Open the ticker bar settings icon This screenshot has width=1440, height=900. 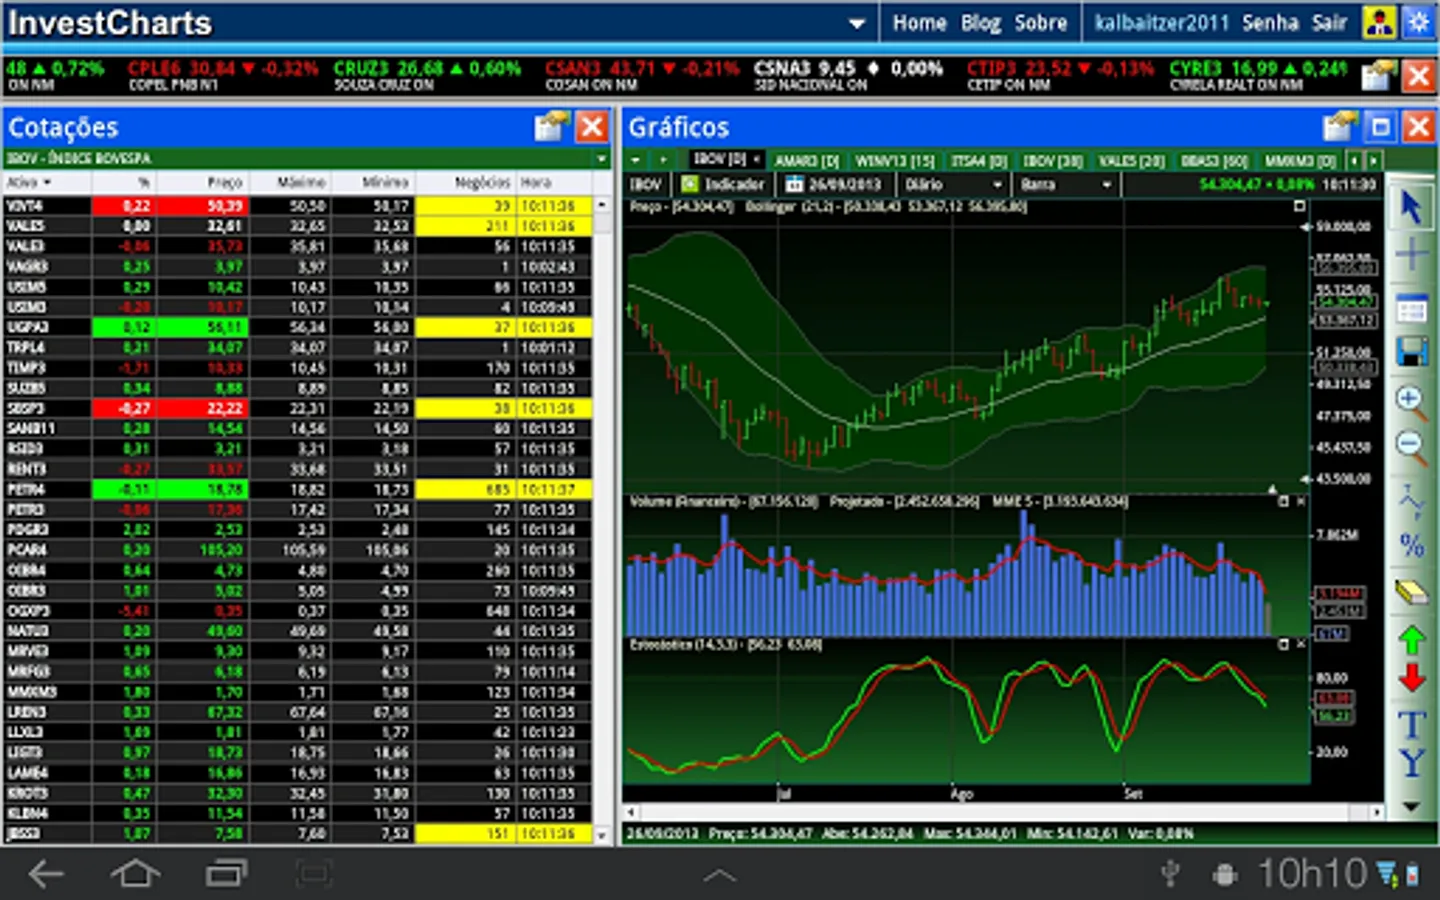point(1379,75)
